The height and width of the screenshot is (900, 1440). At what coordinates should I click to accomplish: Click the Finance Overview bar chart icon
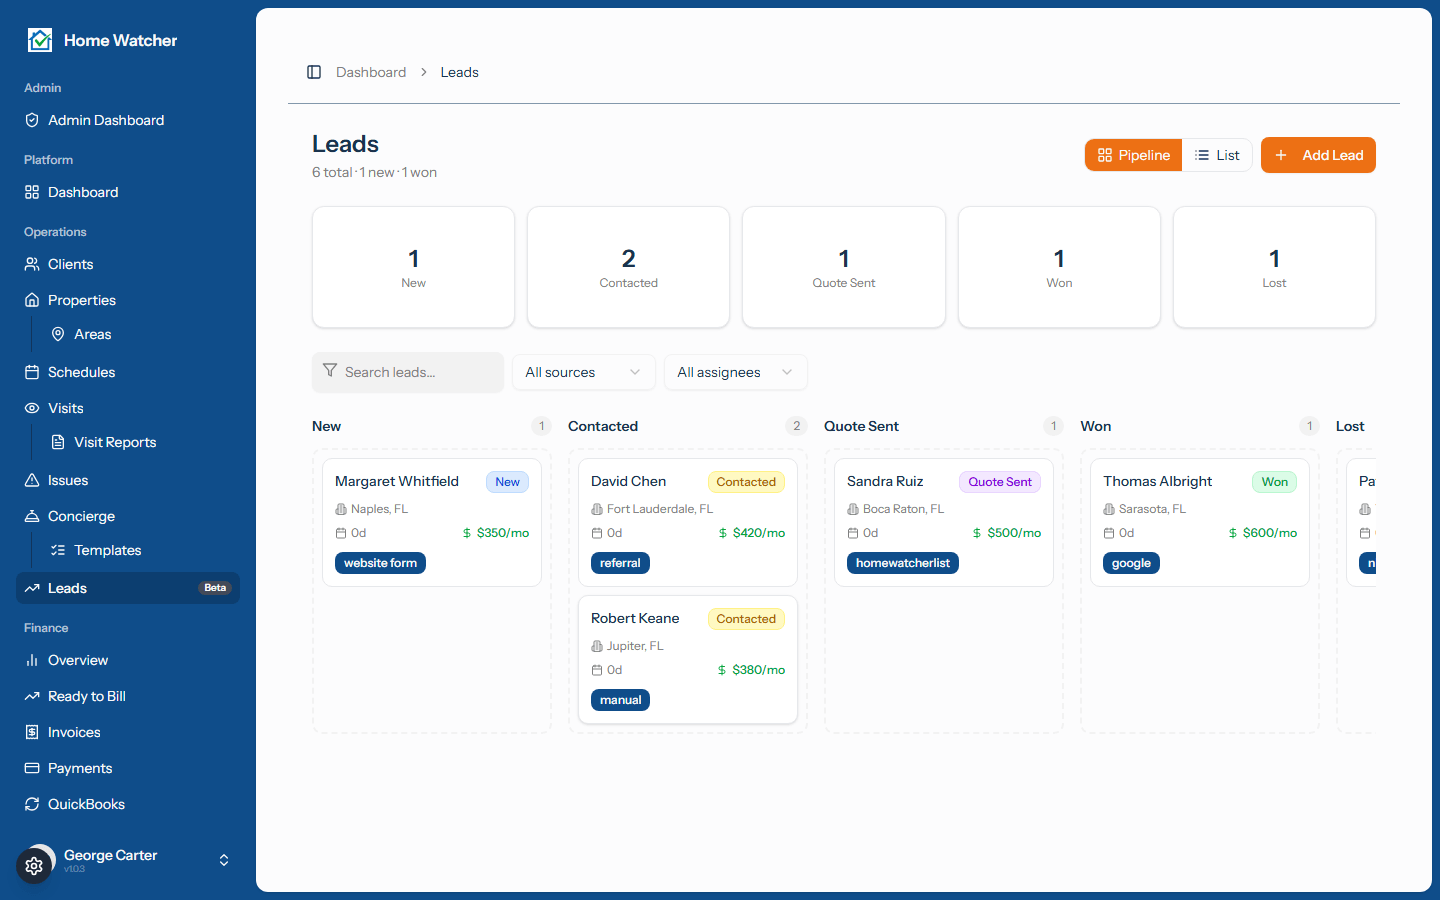[x=32, y=660]
